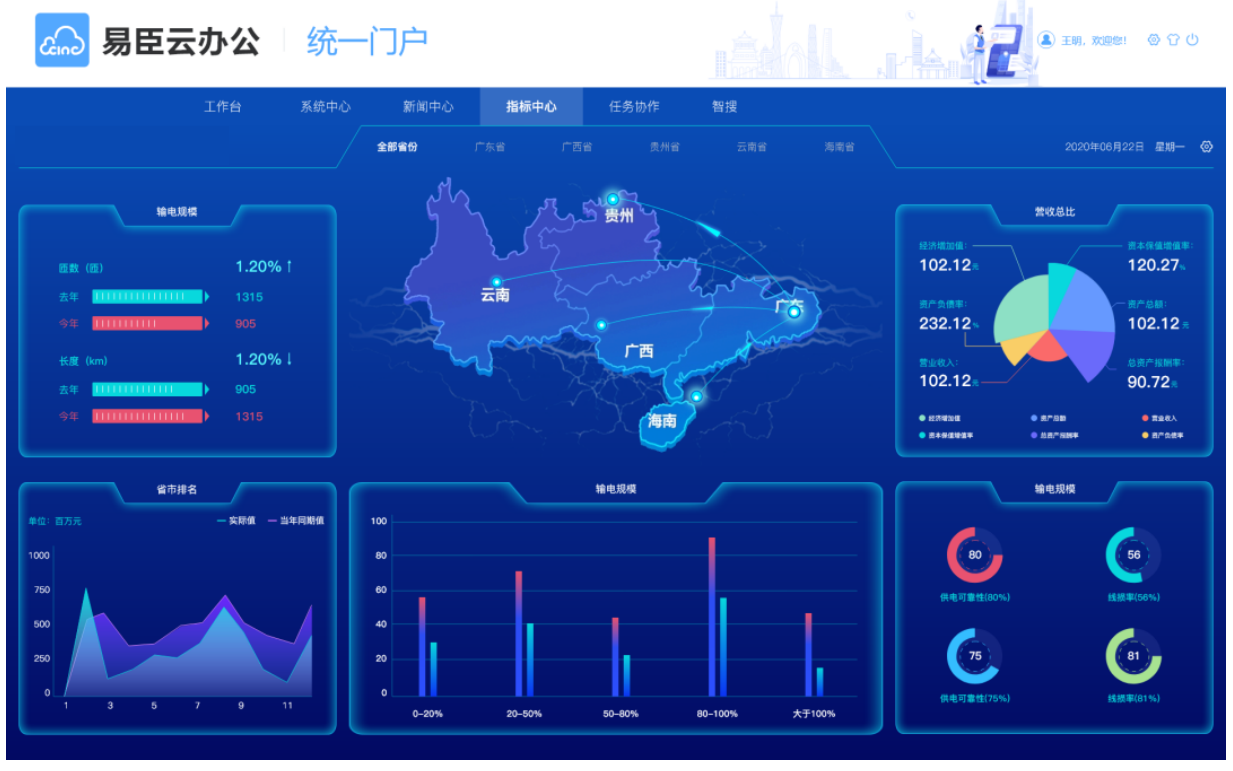
Task: Filter by 广西省
Action: point(576,147)
